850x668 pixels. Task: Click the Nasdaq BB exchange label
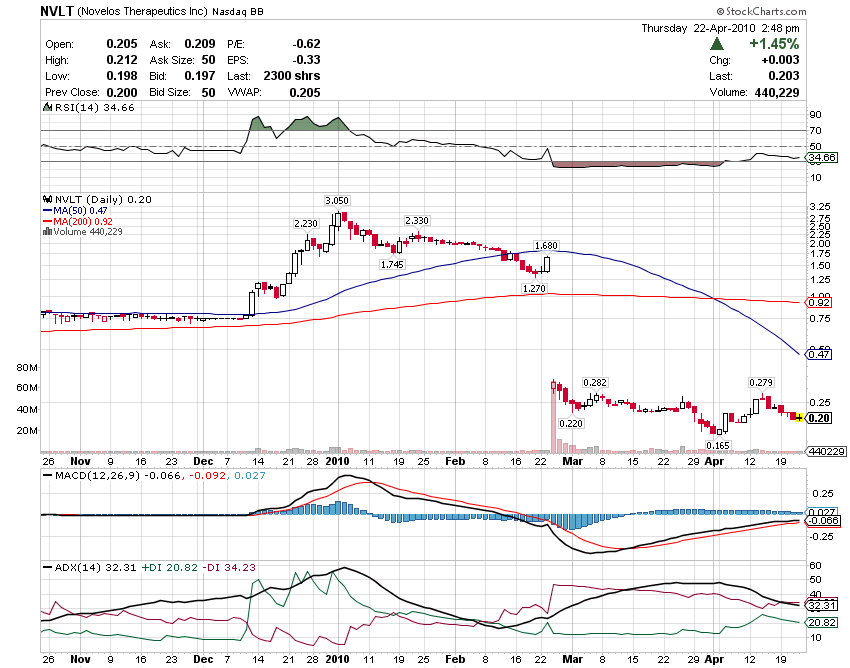point(238,11)
